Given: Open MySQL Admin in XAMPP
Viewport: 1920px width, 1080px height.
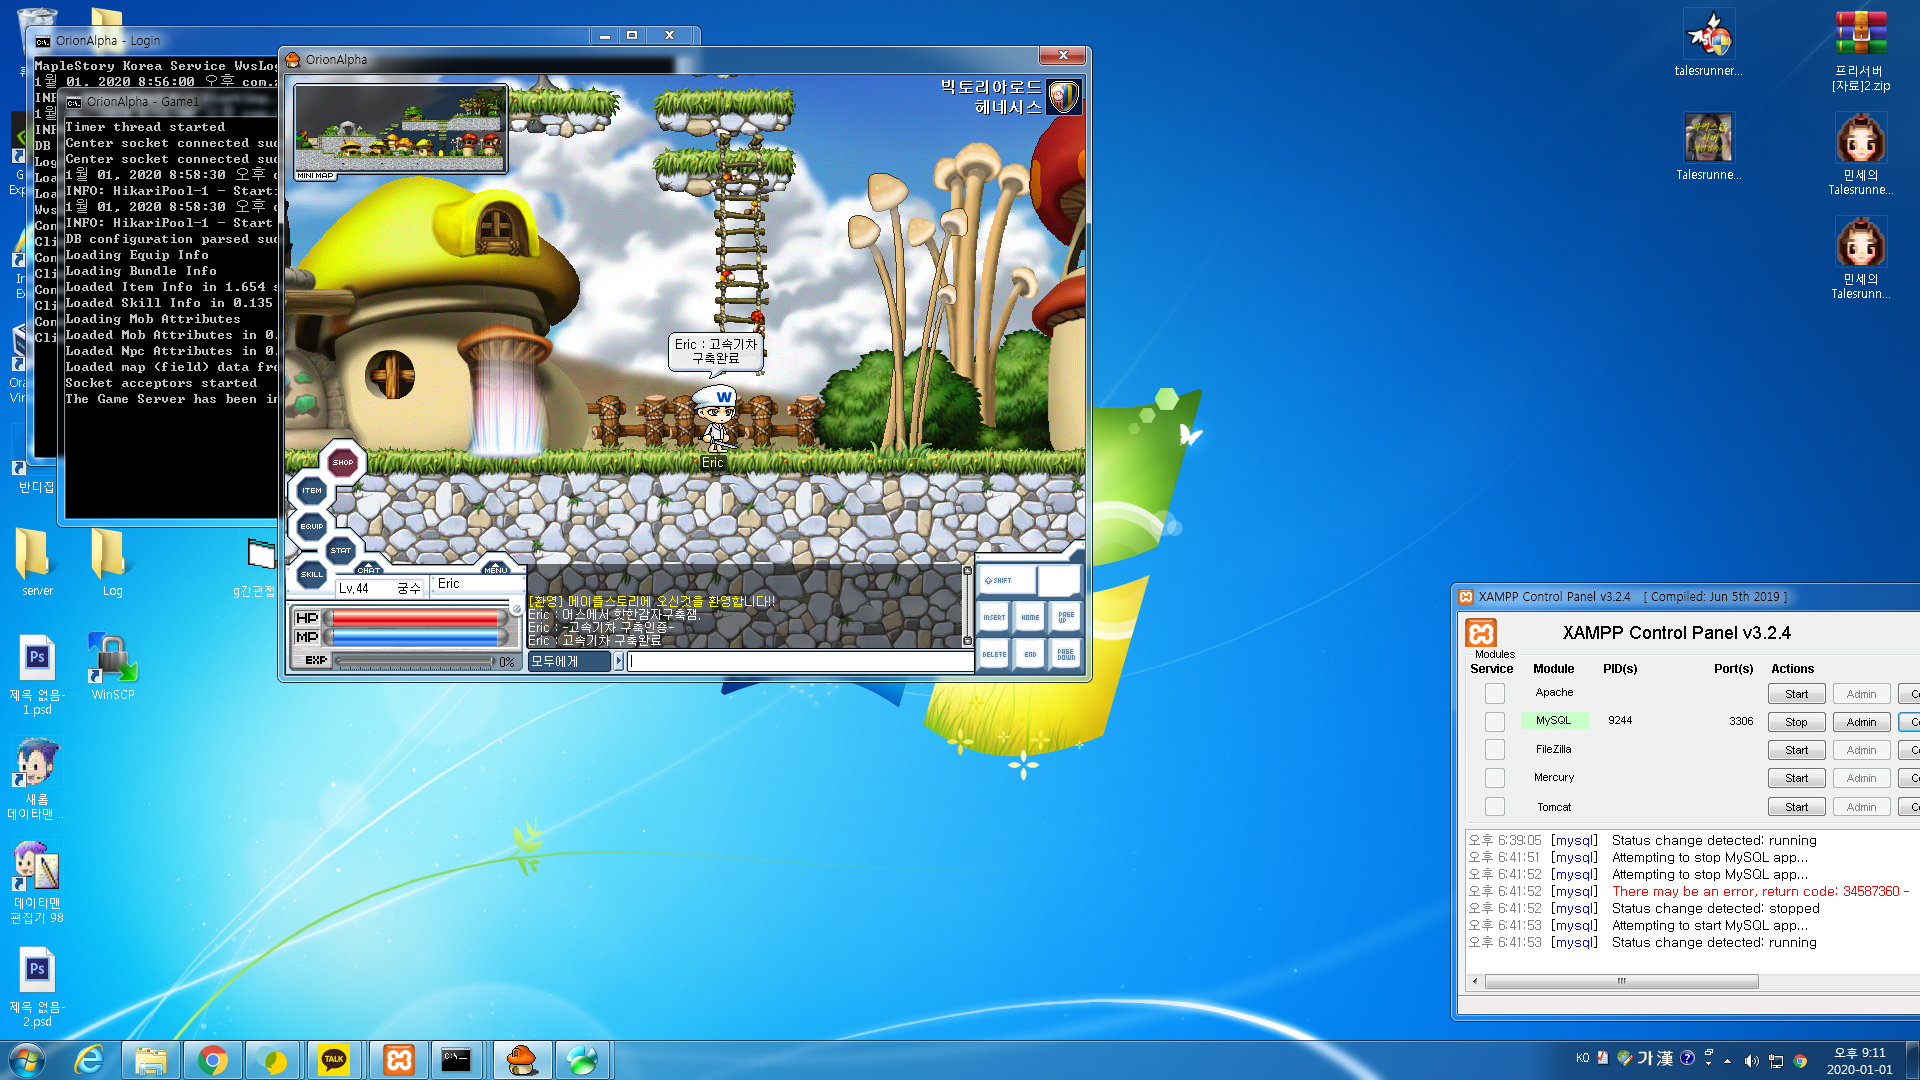Looking at the screenshot, I should [1861, 722].
